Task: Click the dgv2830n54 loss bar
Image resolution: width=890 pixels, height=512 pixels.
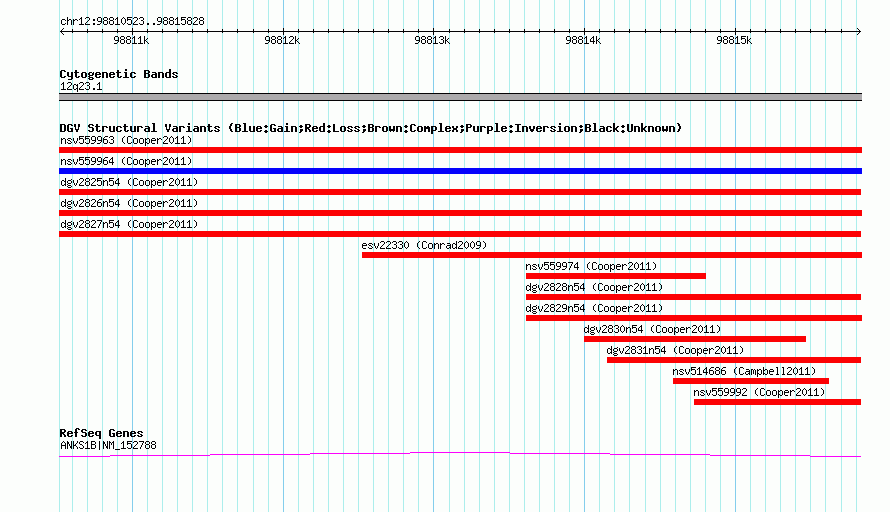Action: coord(695,339)
